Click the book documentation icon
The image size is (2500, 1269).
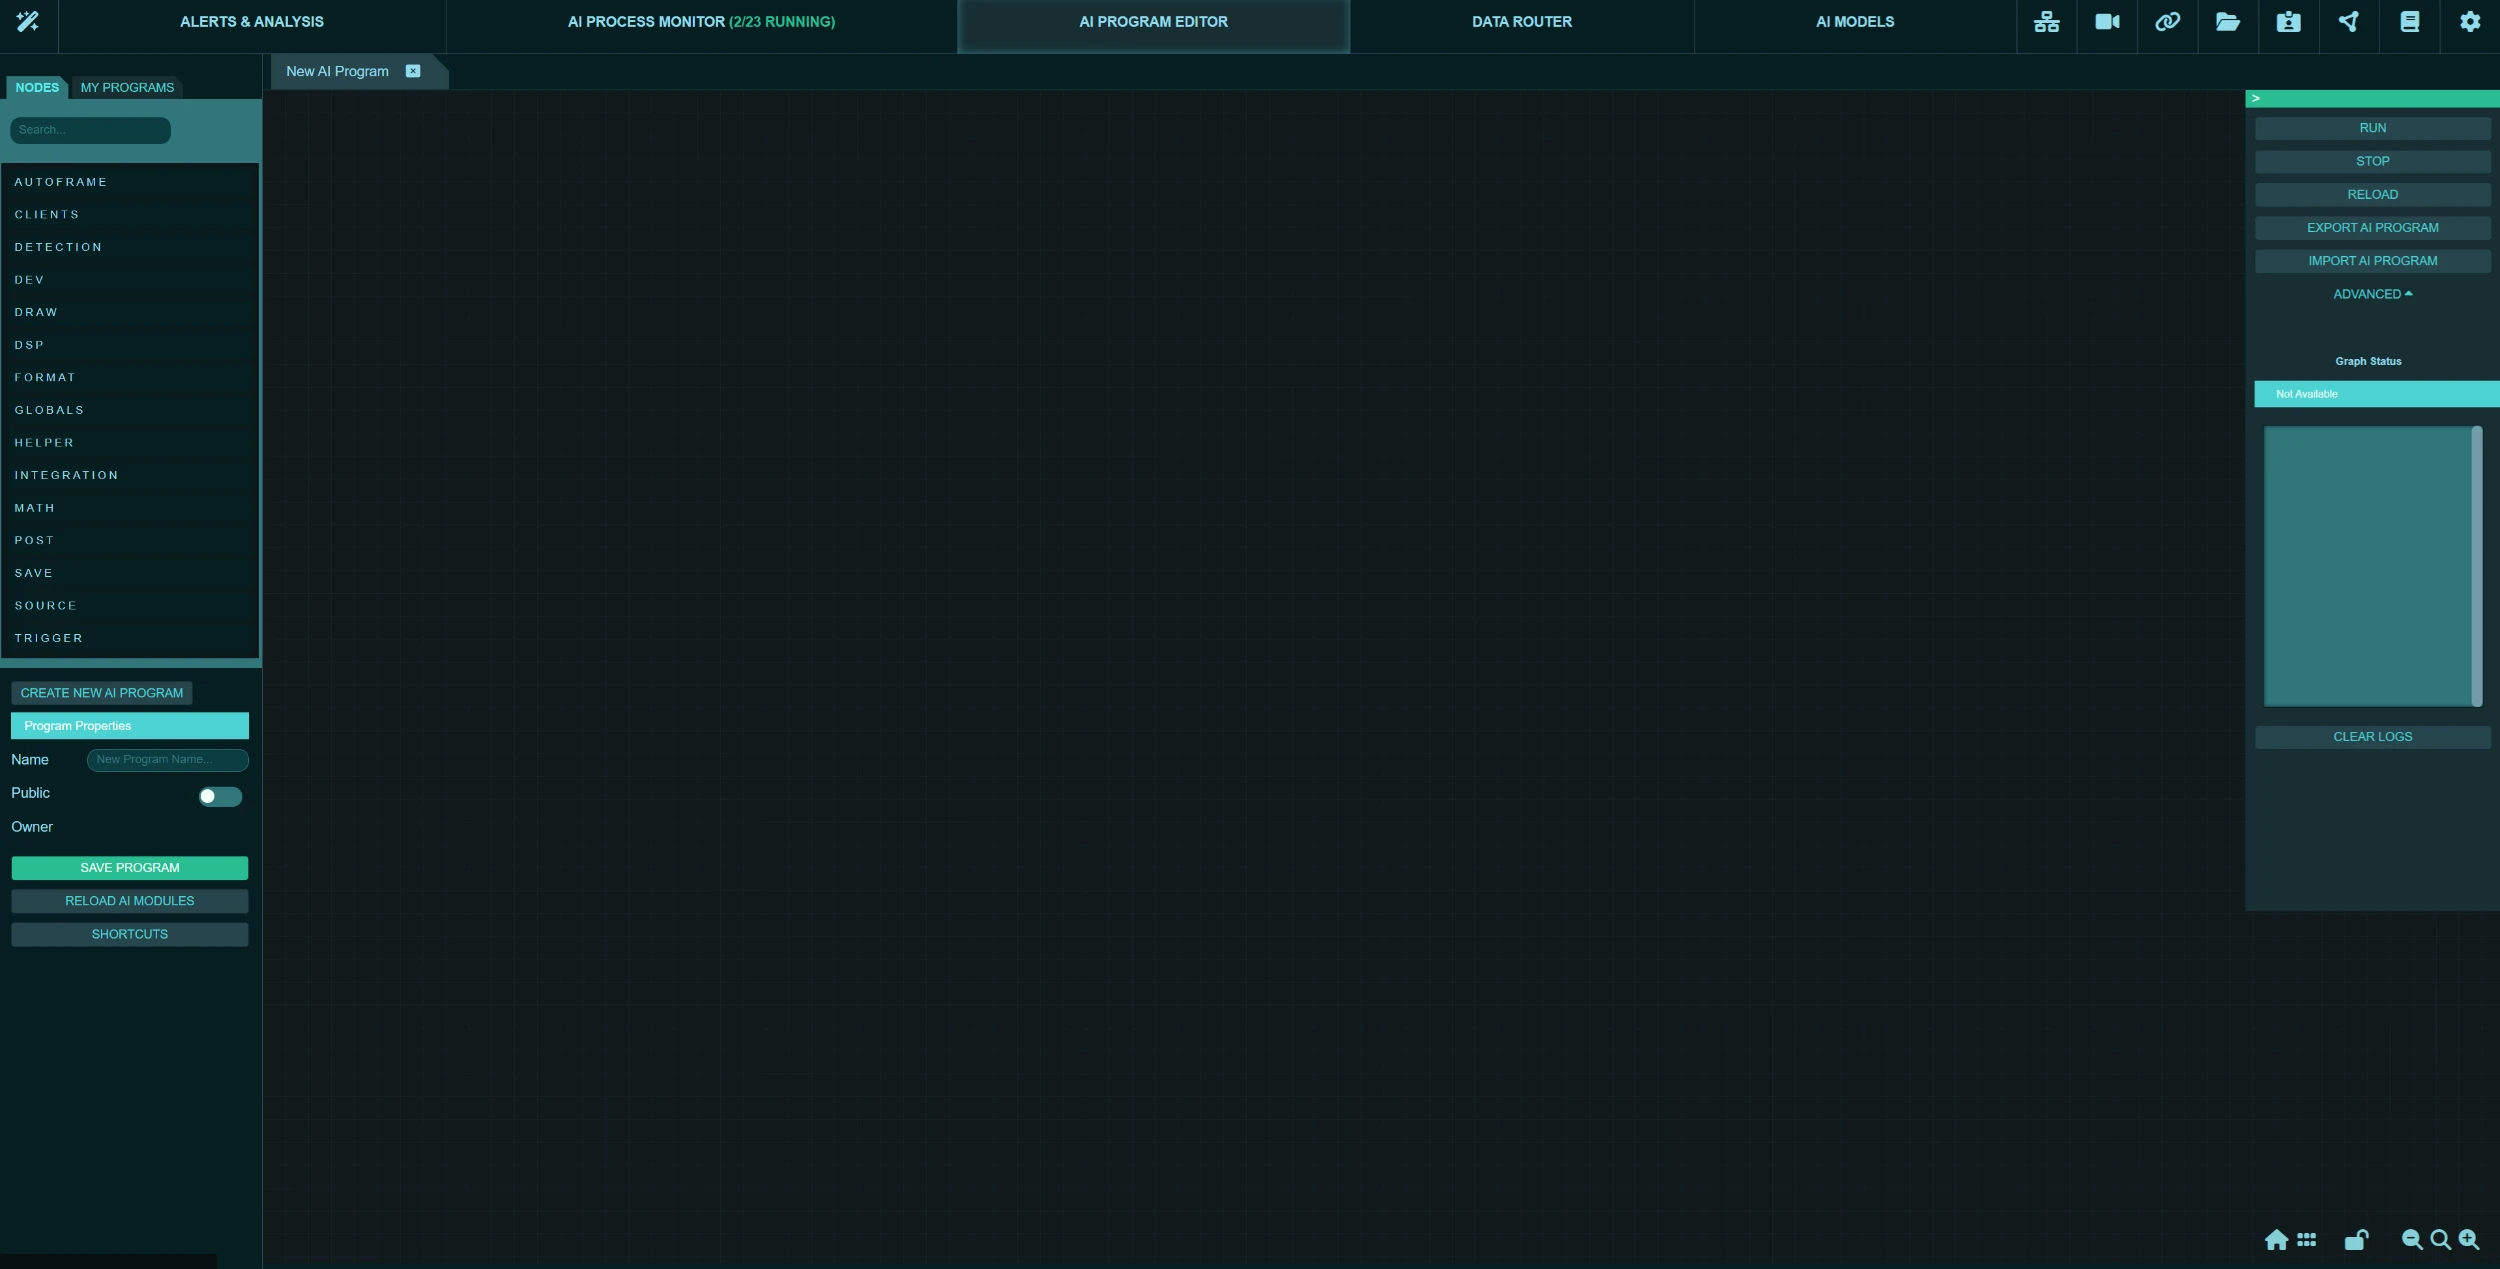click(x=2409, y=22)
